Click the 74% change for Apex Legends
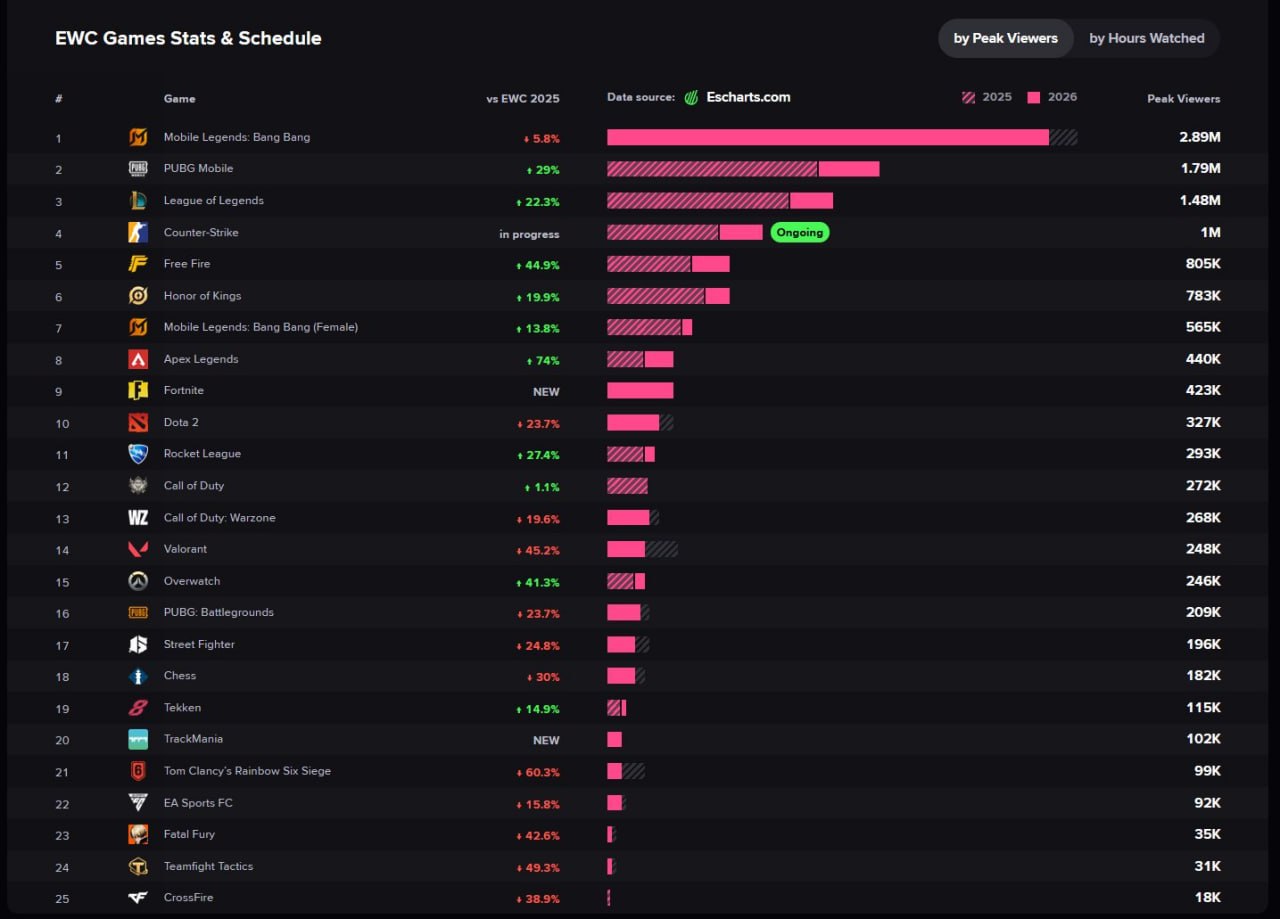This screenshot has width=1280, height=919. 543,360
